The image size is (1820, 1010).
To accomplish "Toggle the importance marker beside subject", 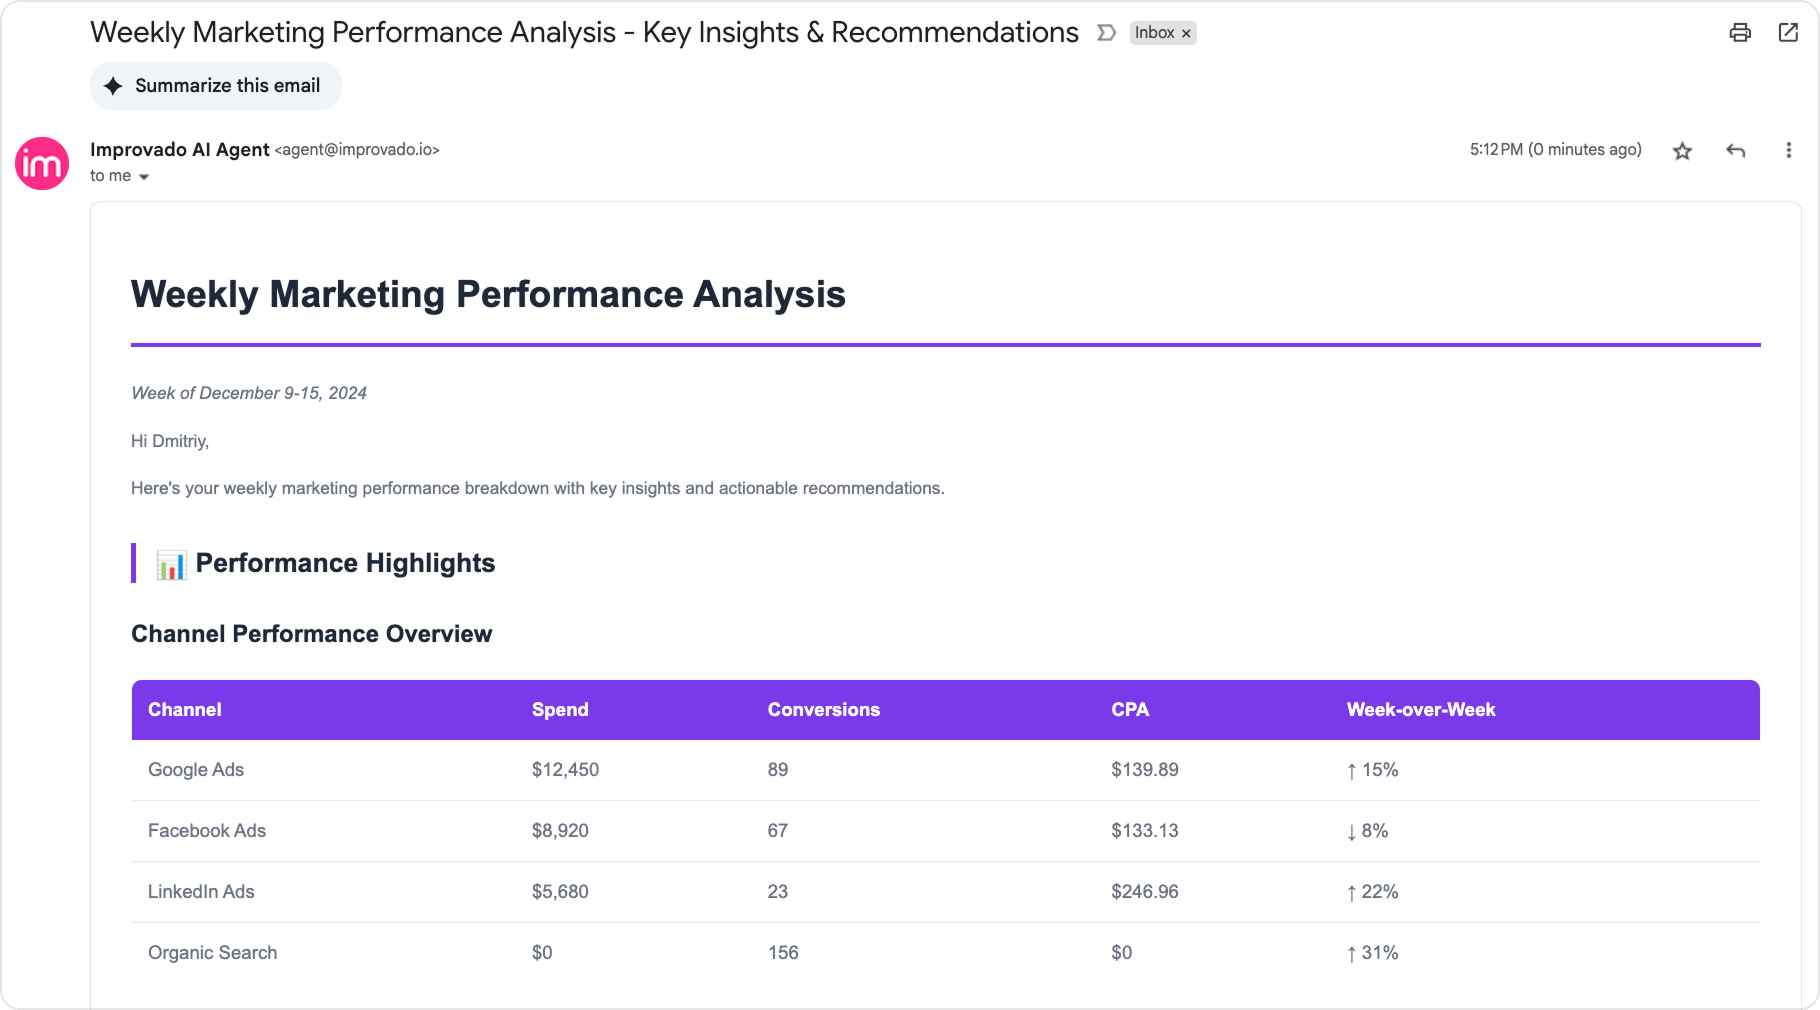I will pyautogui.click(x=1106, y=33).
